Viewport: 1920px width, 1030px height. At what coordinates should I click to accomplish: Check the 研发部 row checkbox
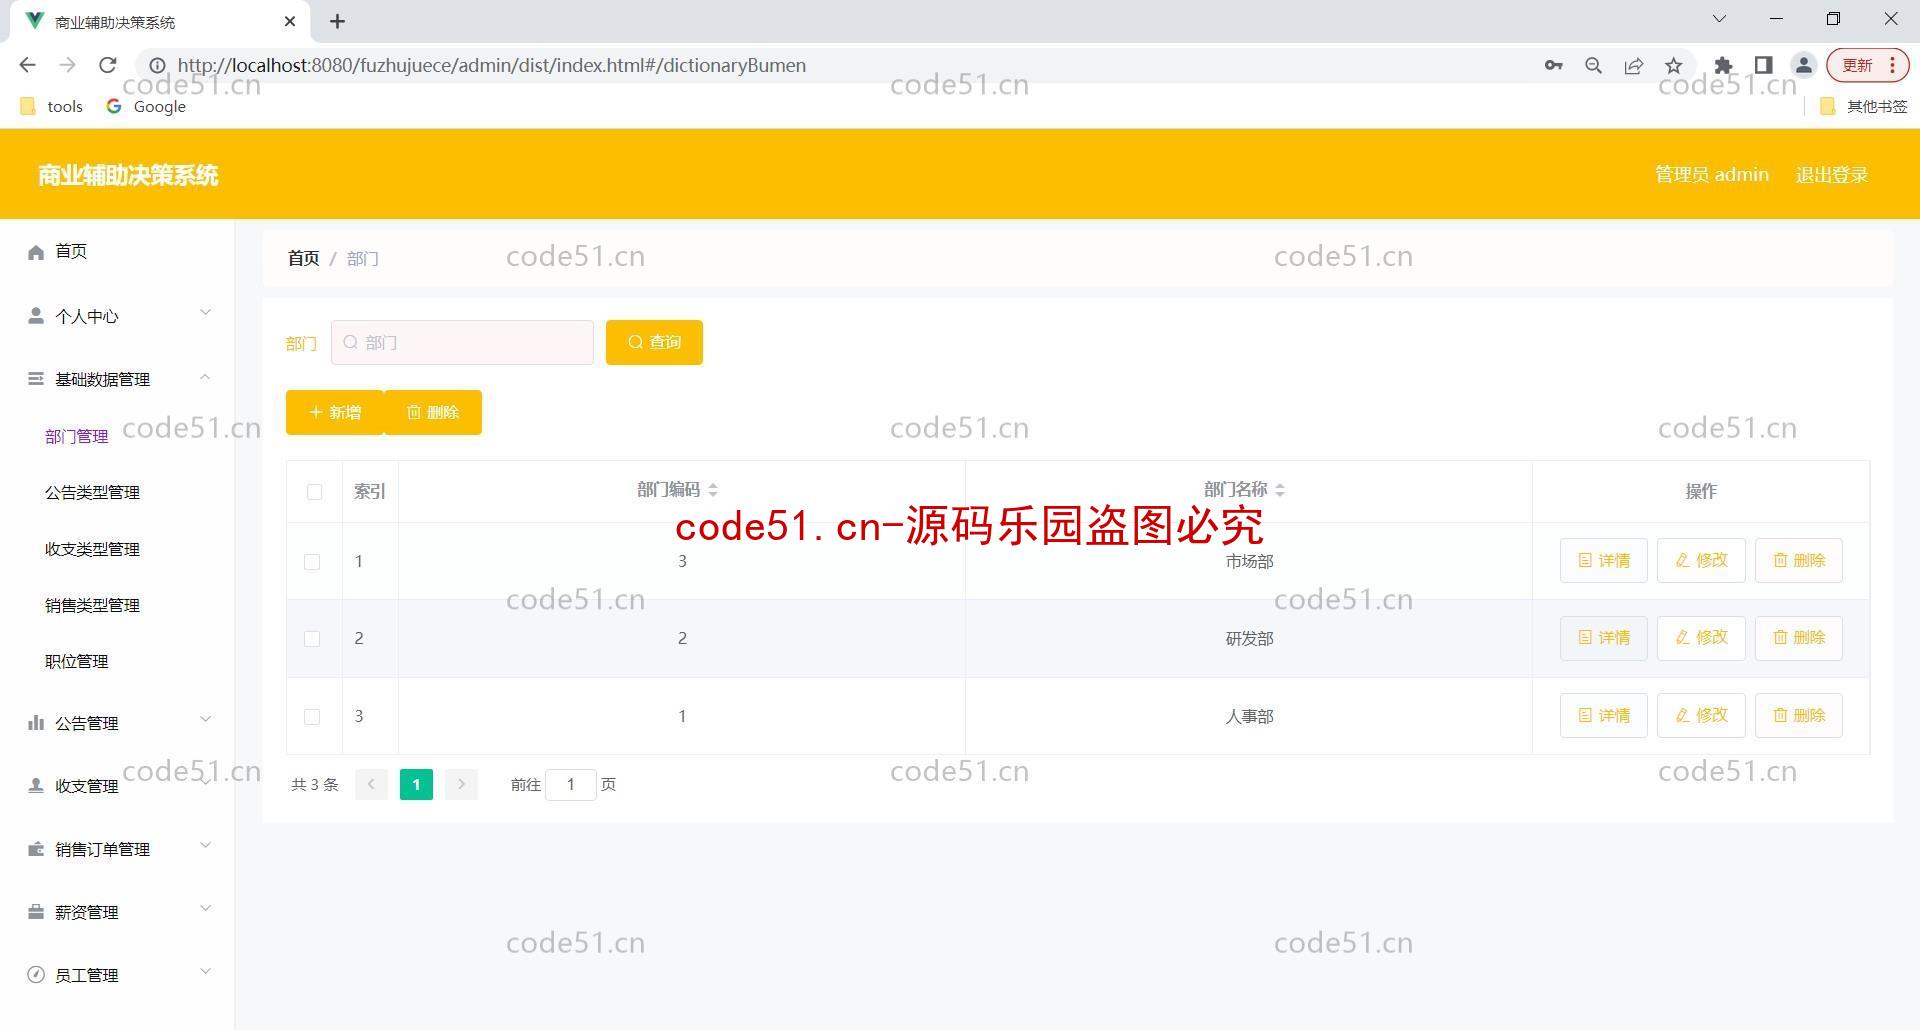(312, 639)
